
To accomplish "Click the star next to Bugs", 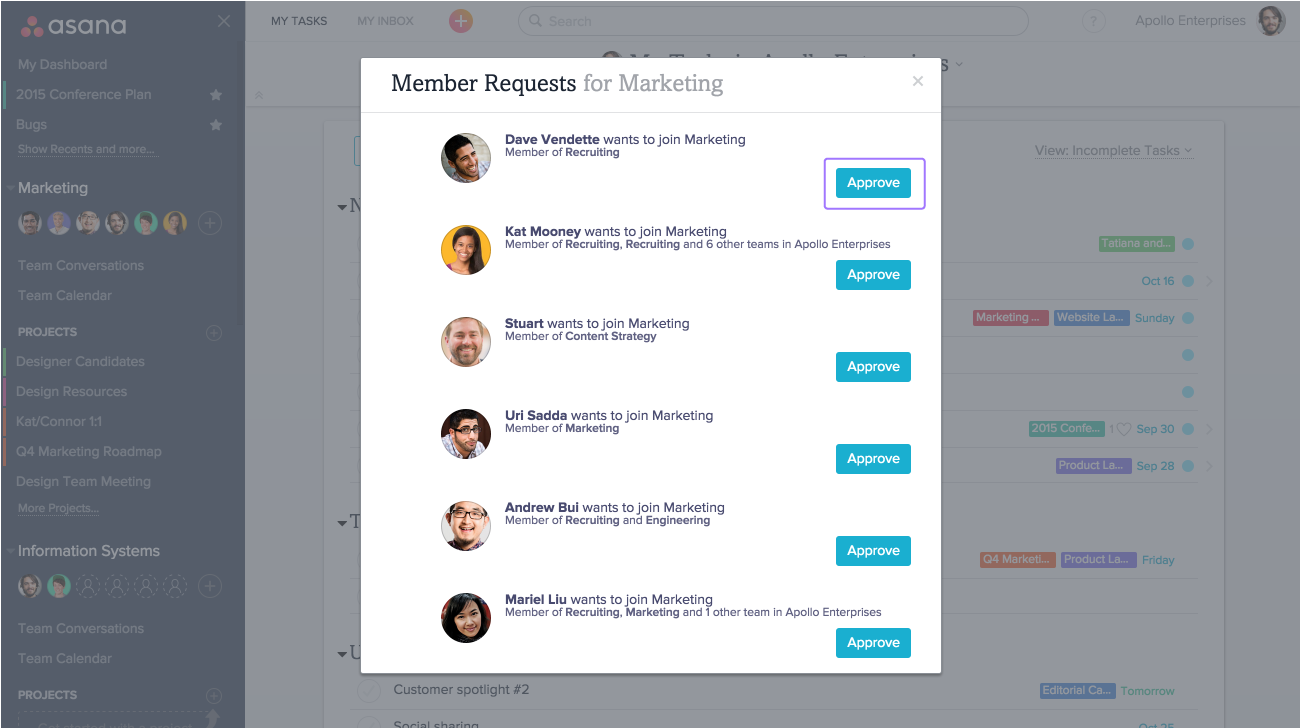I will [216, 125].
